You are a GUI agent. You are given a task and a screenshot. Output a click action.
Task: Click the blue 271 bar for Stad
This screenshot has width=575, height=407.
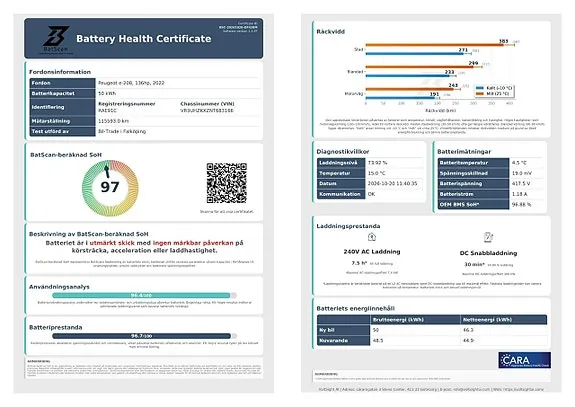[x=414, y=54]
